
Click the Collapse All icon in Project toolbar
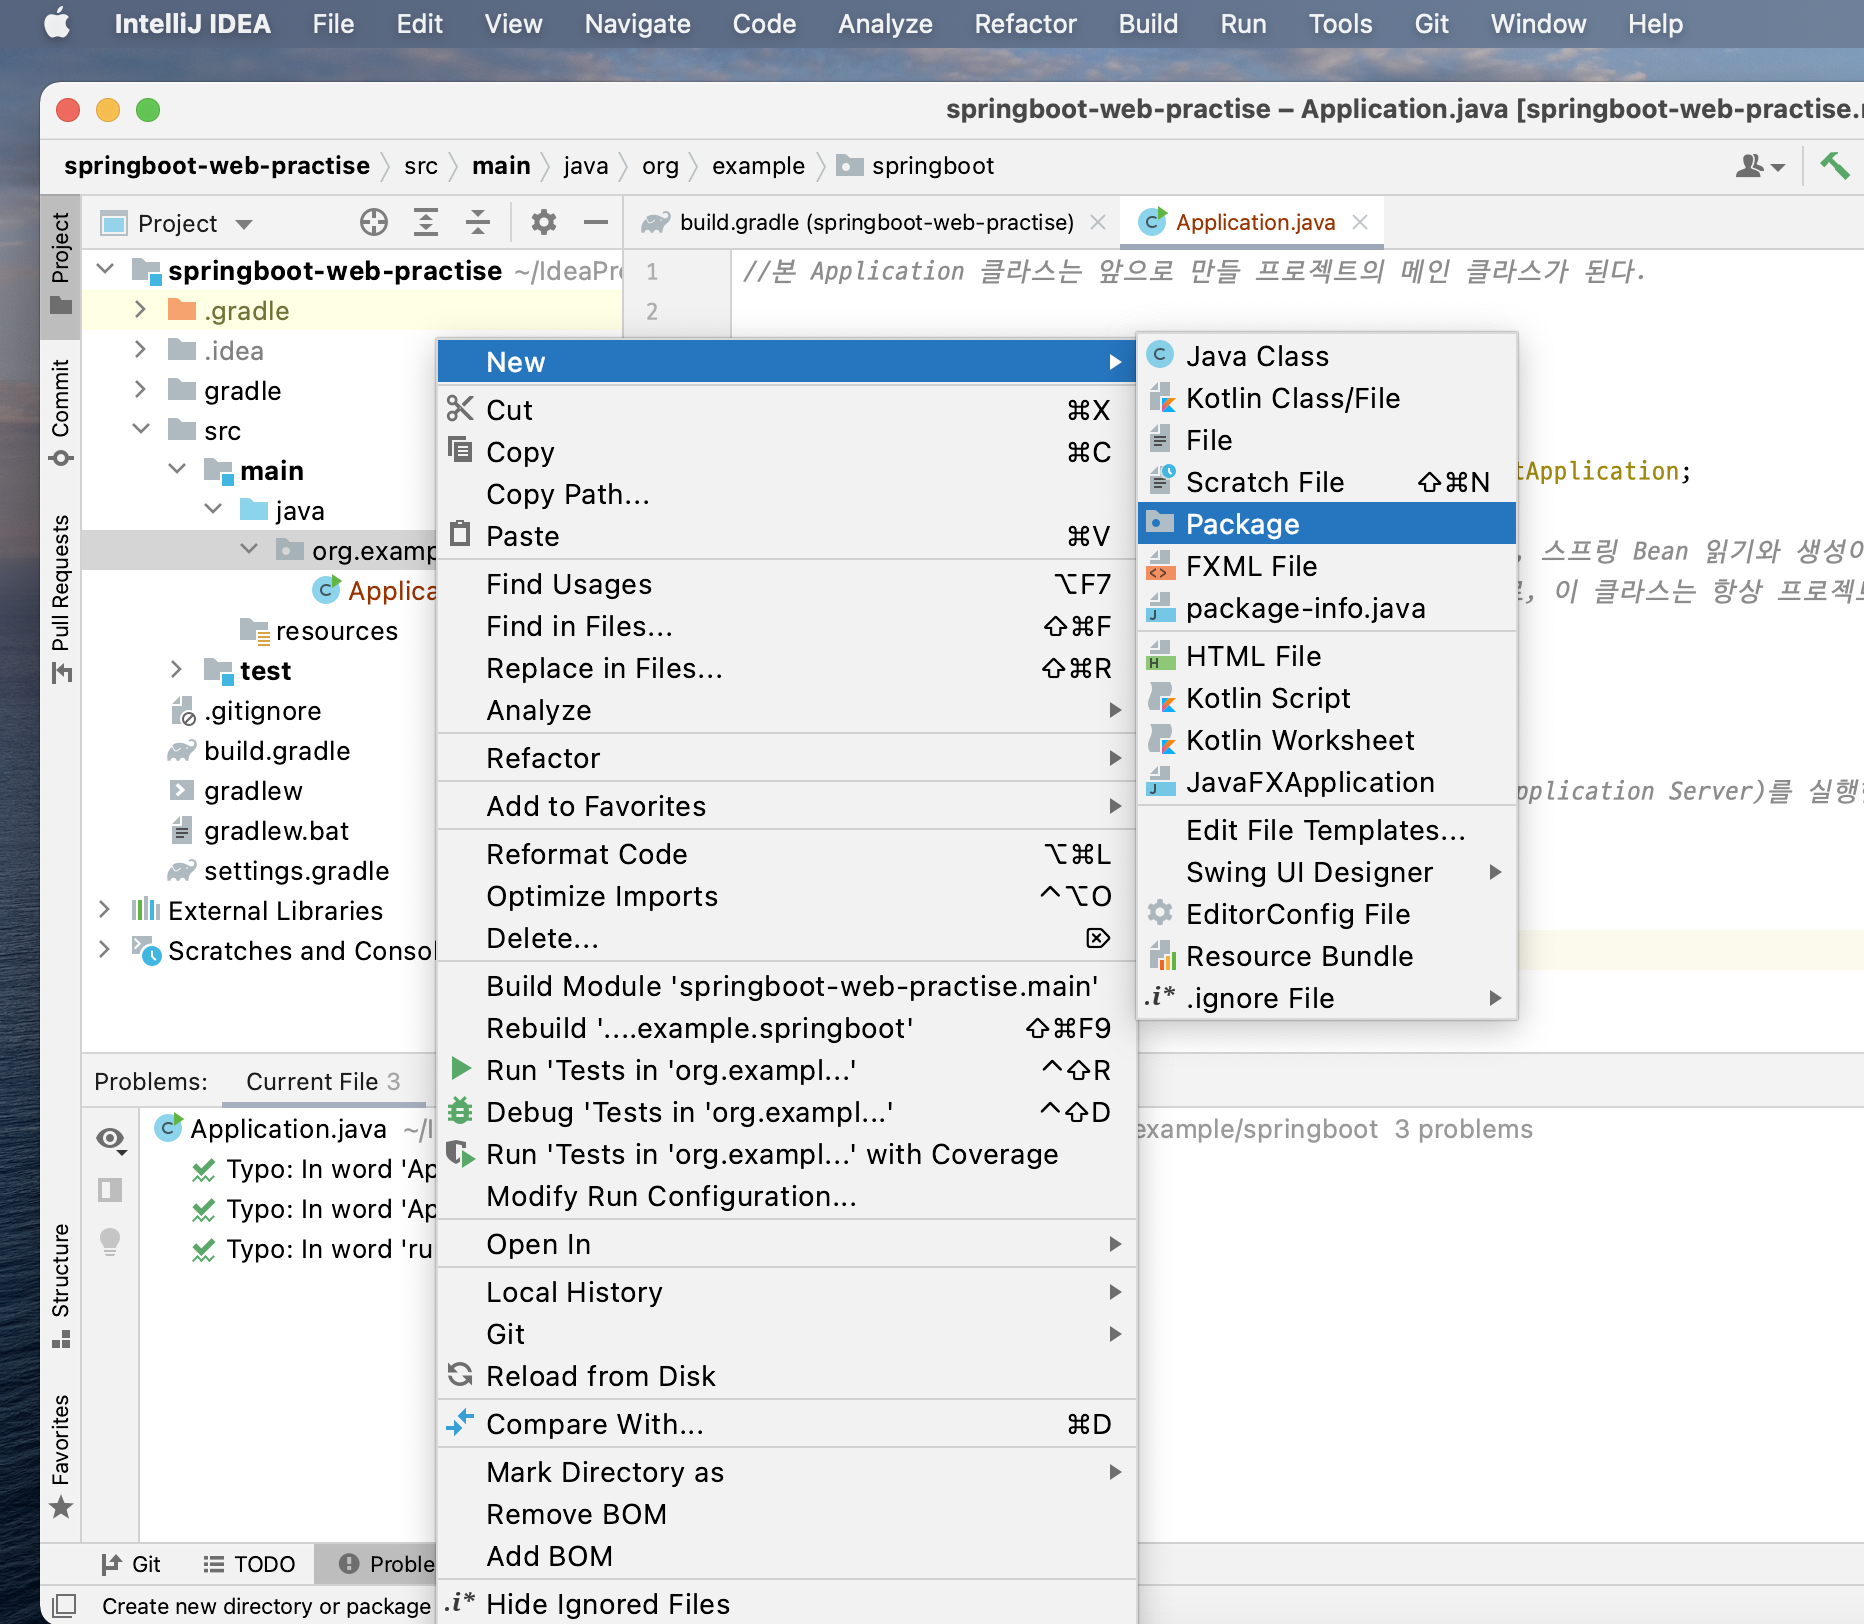click(478, 222)
